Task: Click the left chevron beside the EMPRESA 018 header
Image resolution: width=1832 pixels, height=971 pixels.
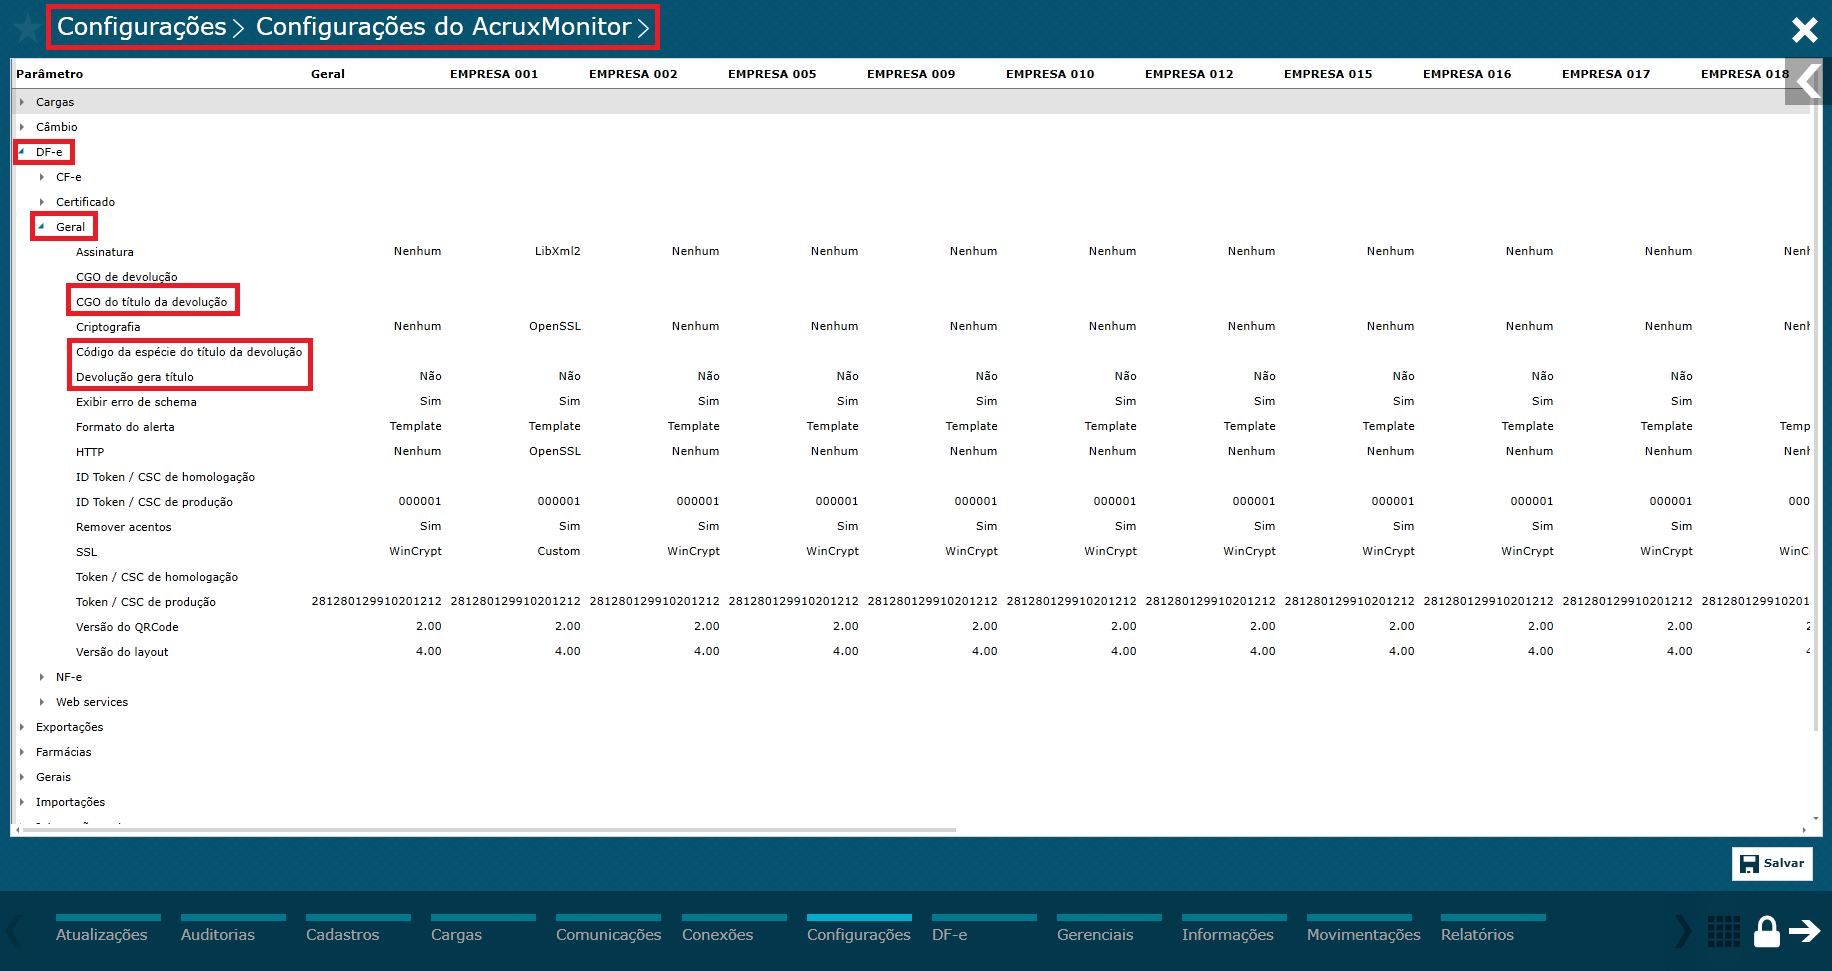Action: tap(1806, 82)
